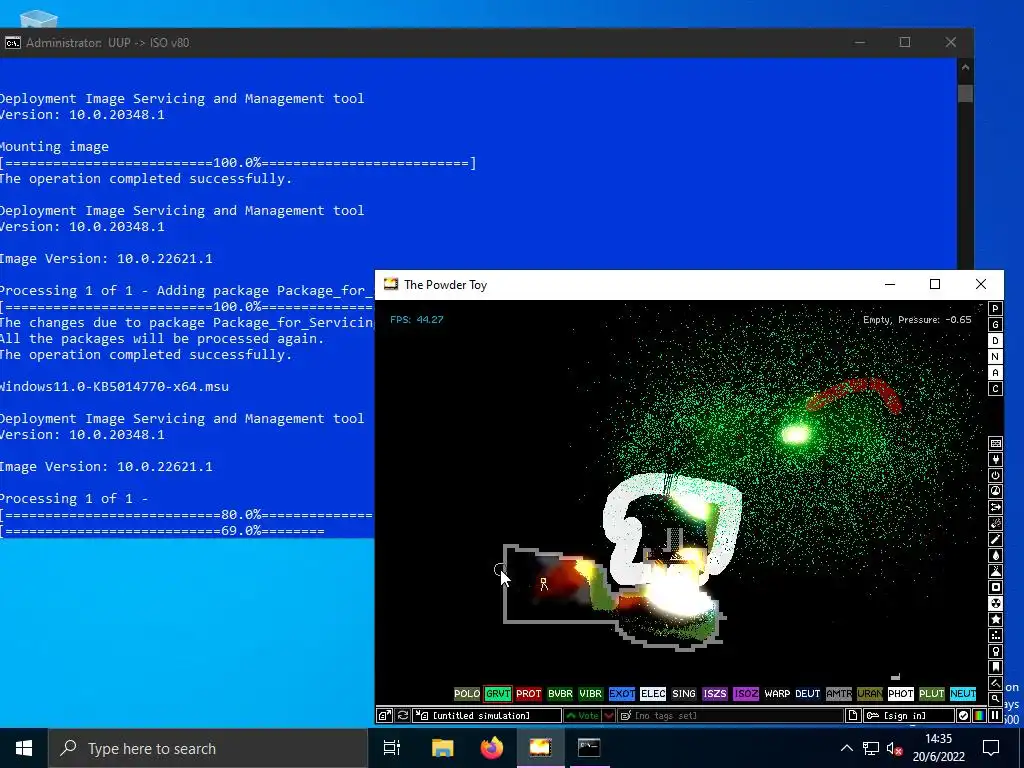Screen dimensions: 1024x768
Task: Open the Liquids droplet category icon
Action: [995, 555]
